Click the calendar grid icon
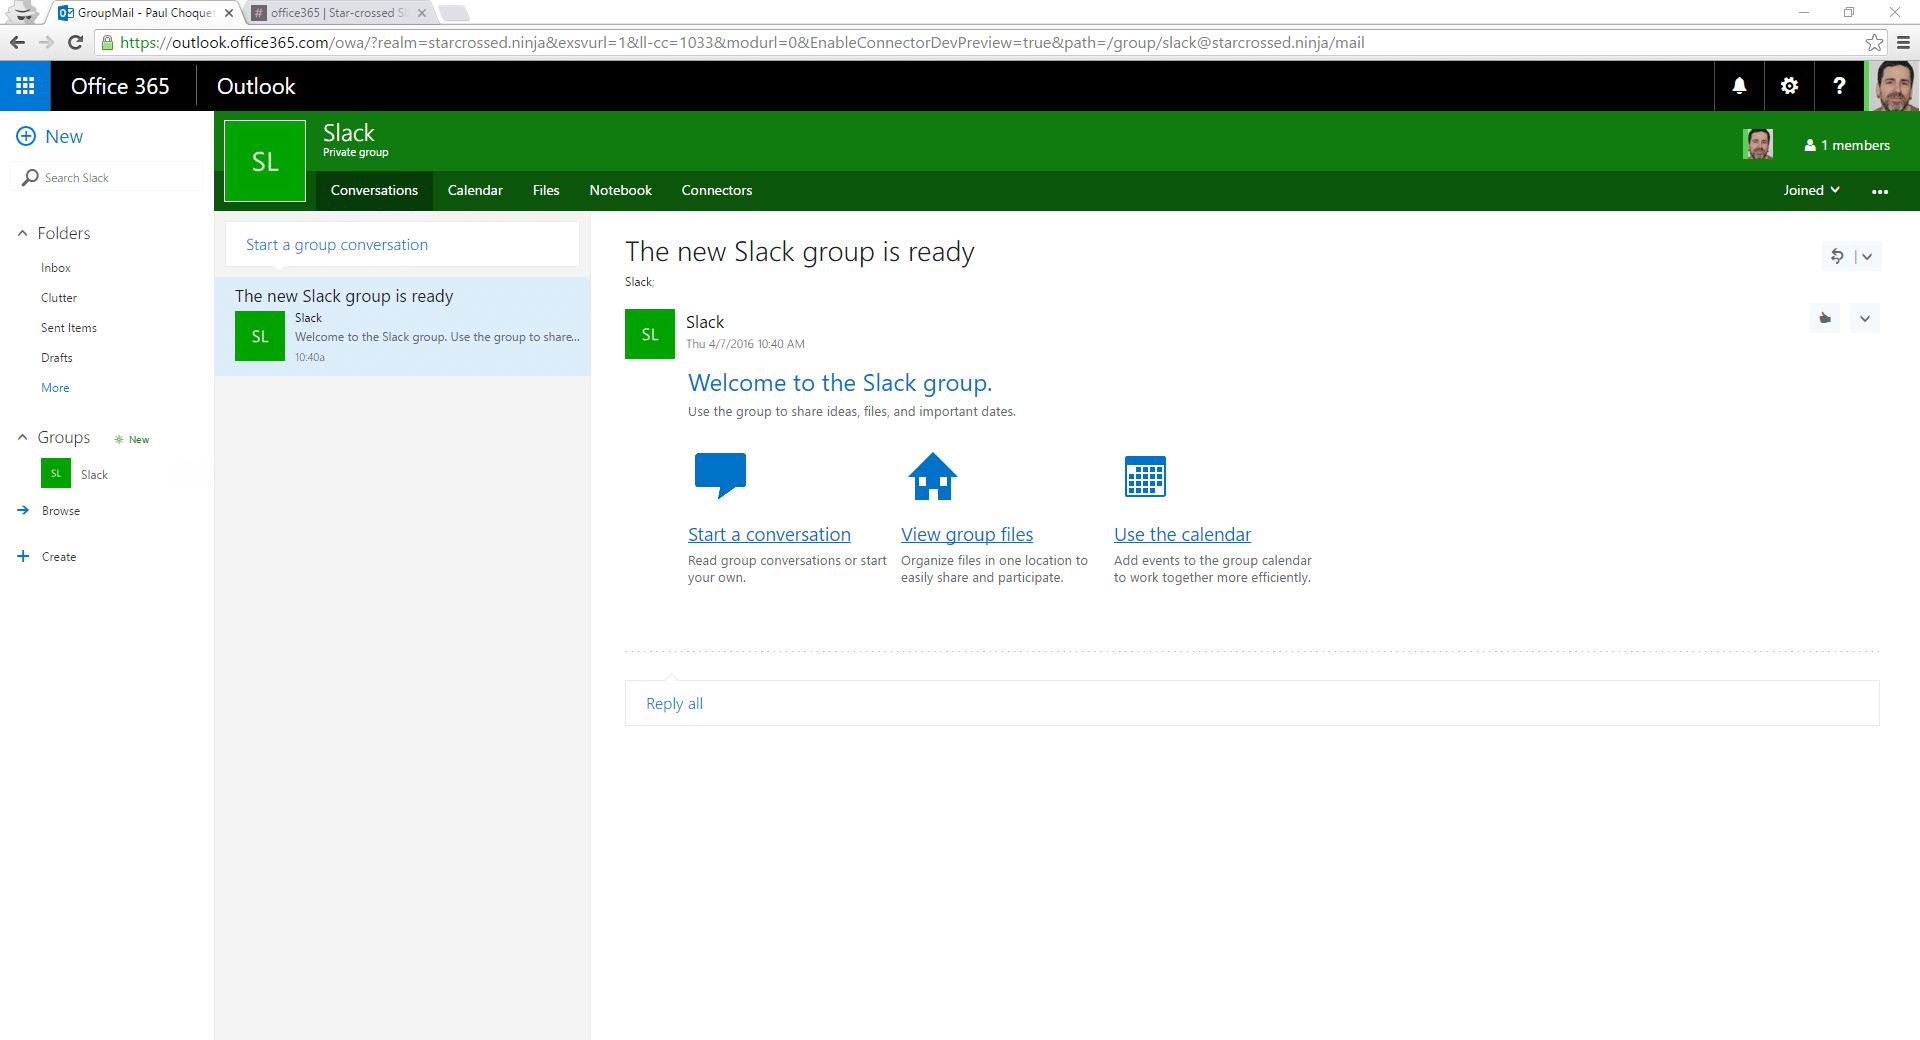Screen dimensions: 1920x1040 pos(1145,476)
